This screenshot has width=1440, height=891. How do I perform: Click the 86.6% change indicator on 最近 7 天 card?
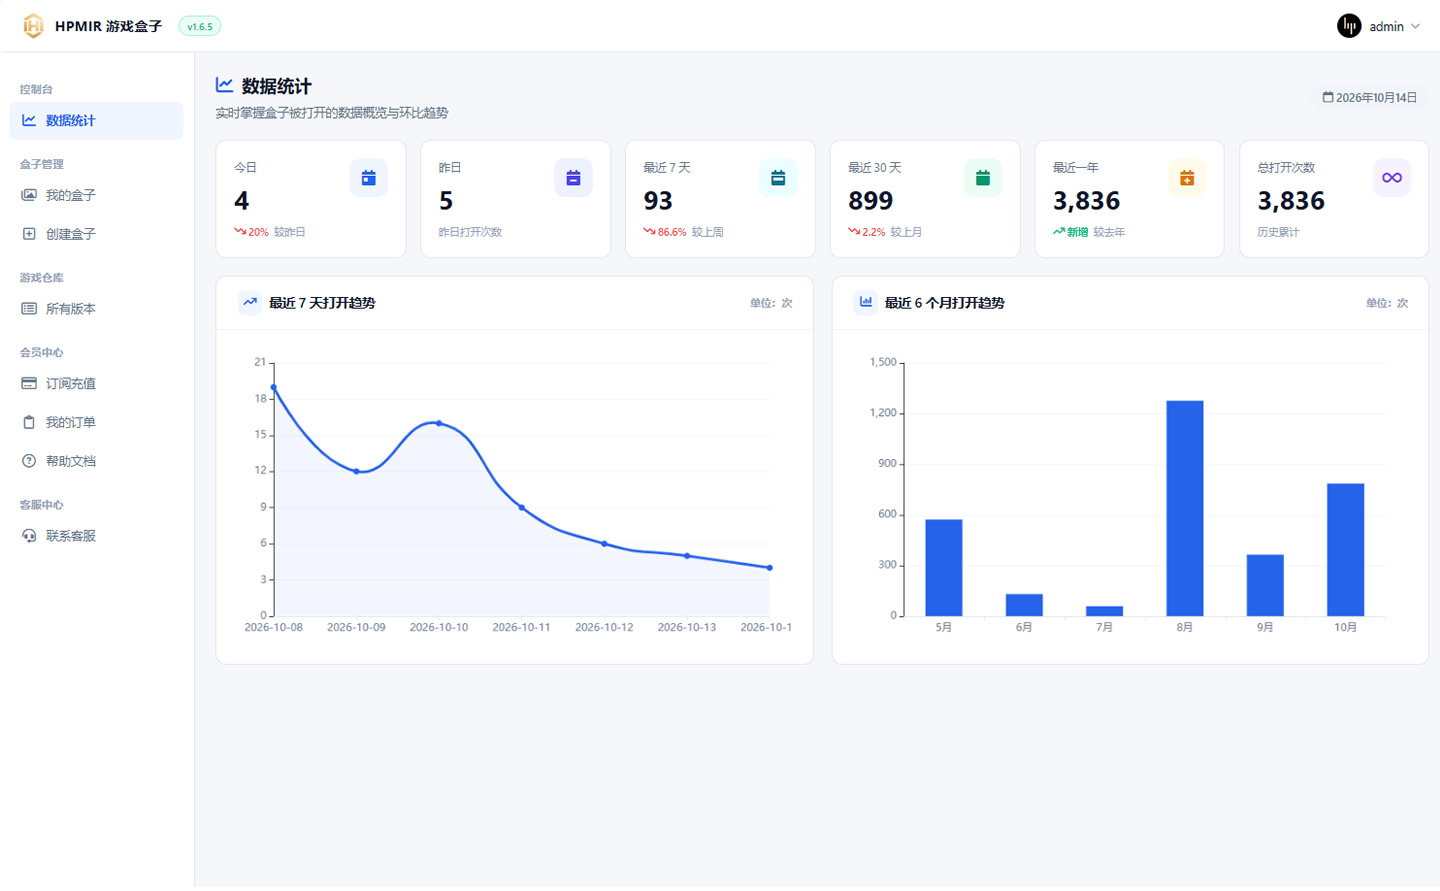(x=665, y=232)
